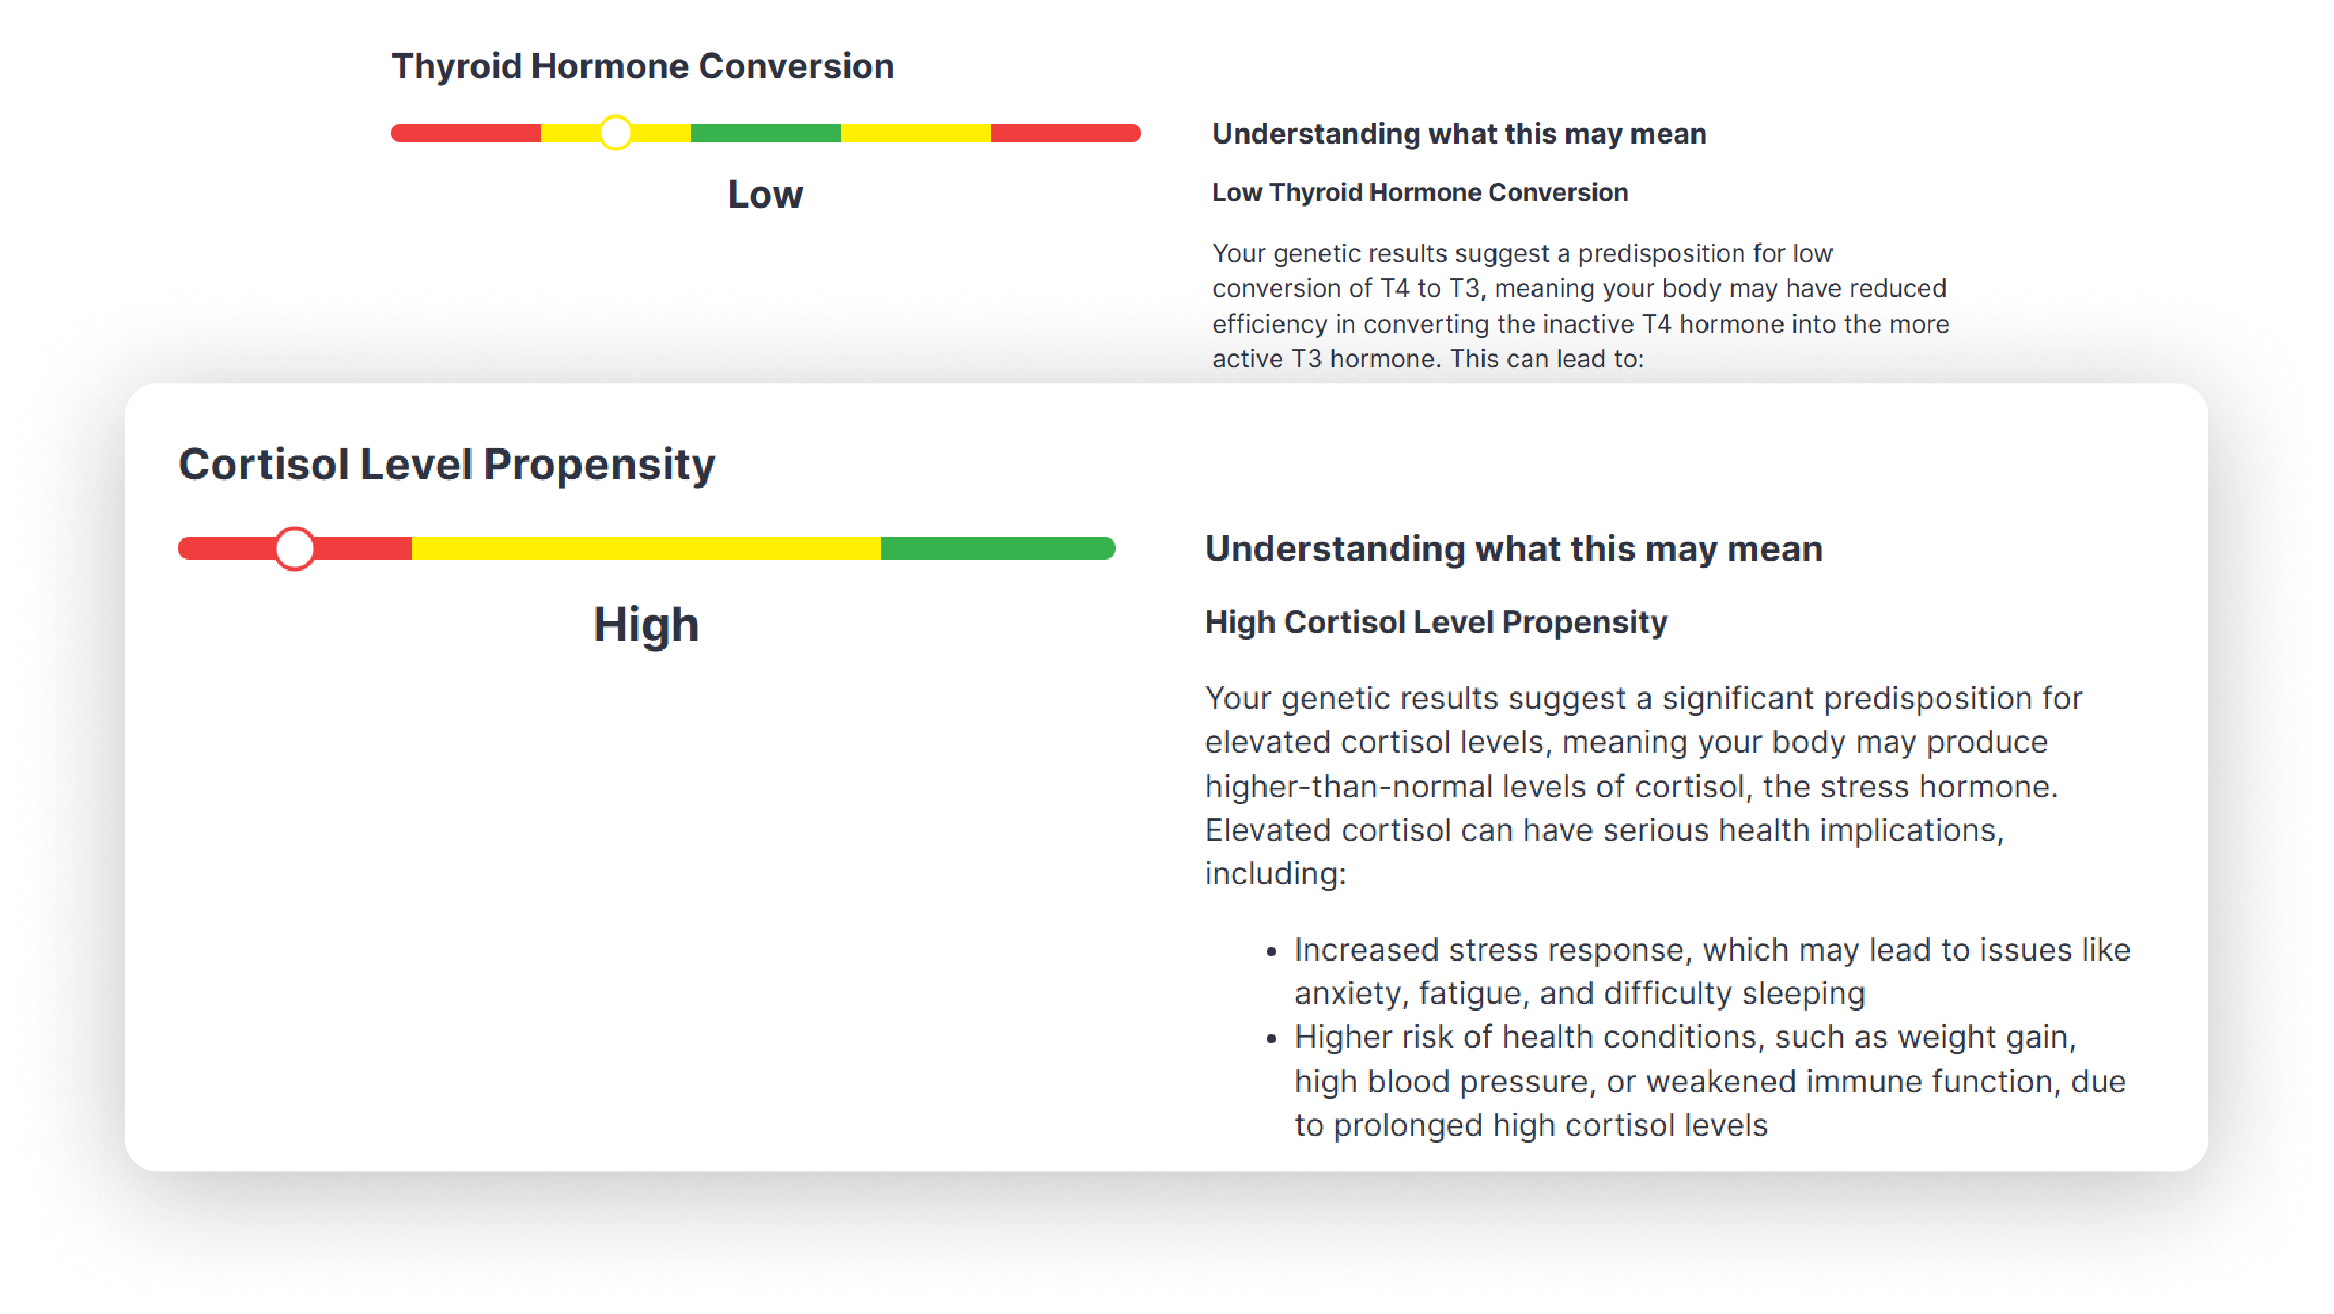Click the Cortisol Level Propensity slider handle
The image size is (2334, 1314).
coord(295,548)
